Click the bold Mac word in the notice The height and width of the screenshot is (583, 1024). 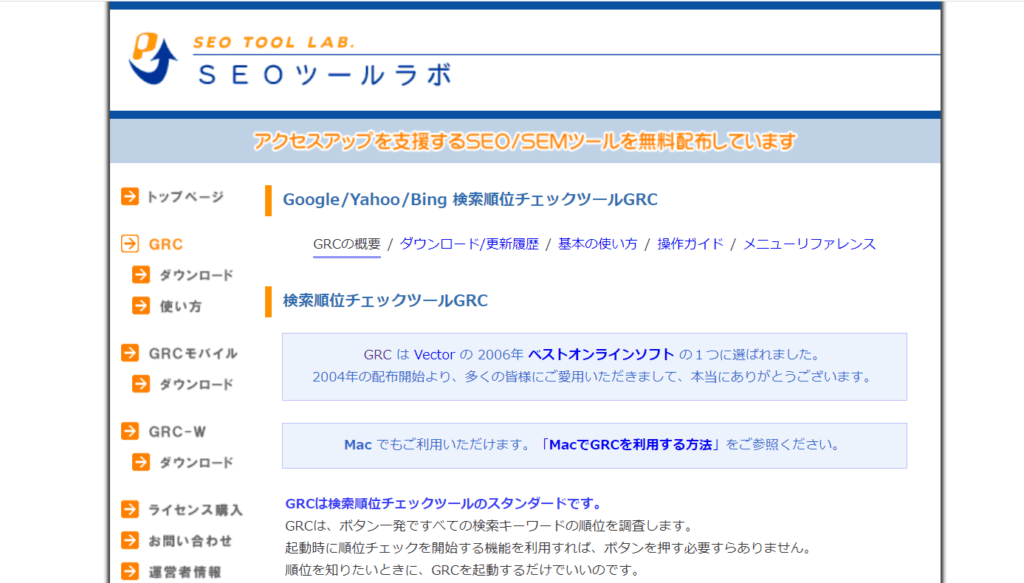(358, 445)
